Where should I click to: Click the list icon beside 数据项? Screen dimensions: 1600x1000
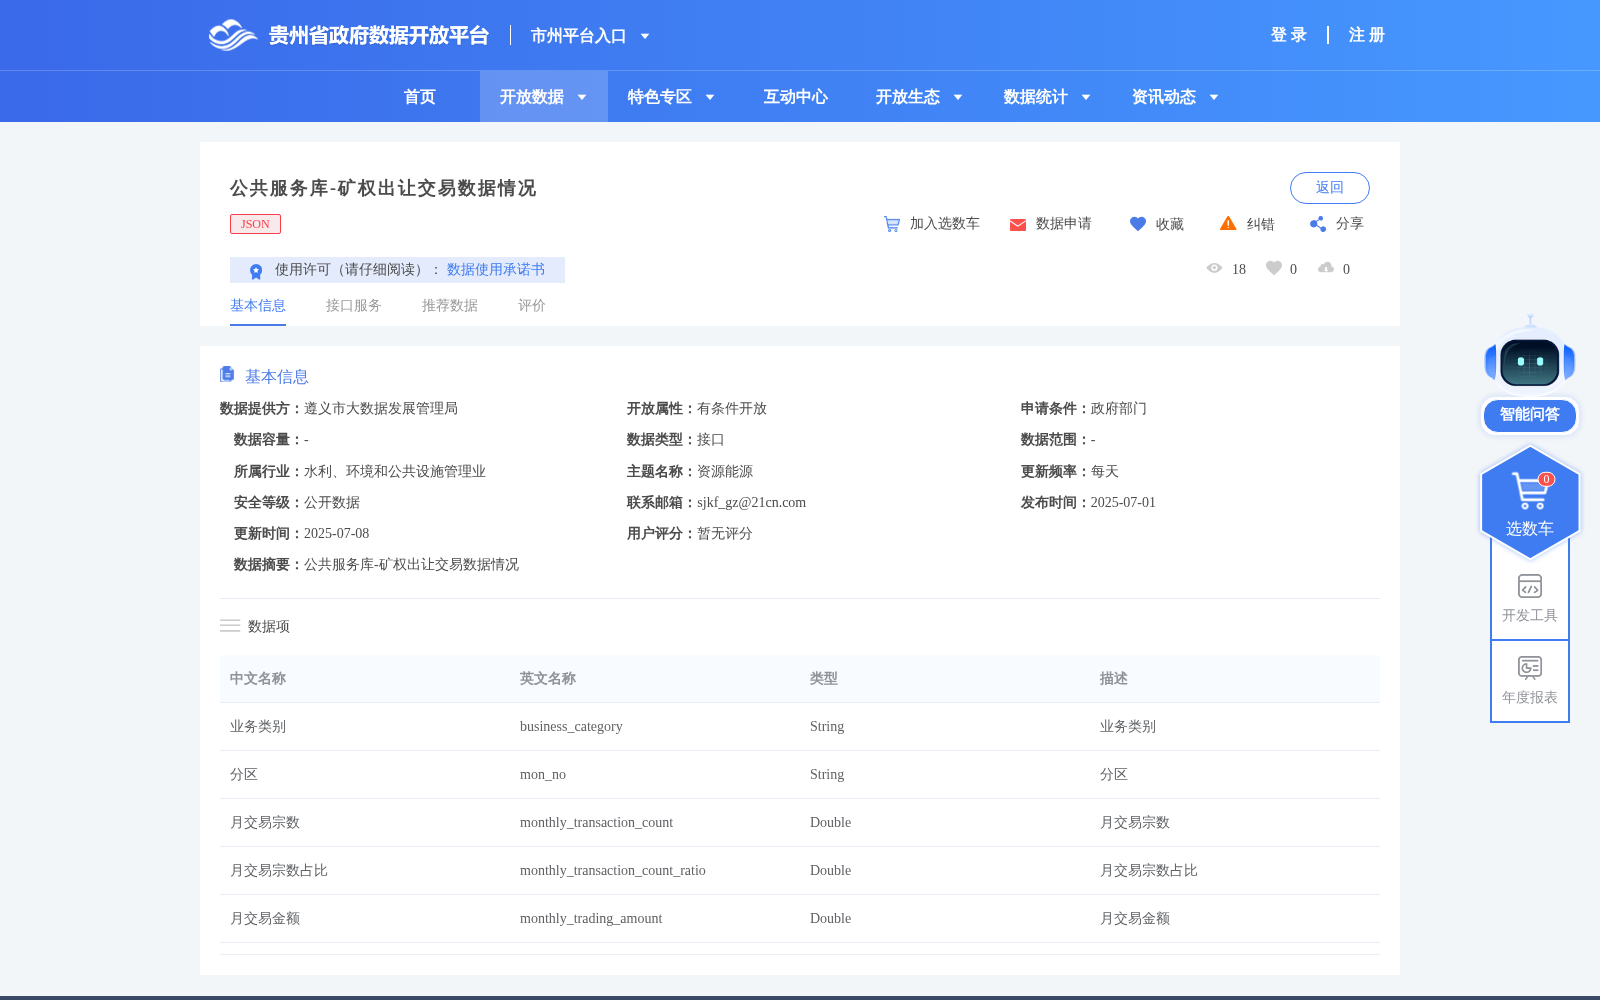coord(230,626)
